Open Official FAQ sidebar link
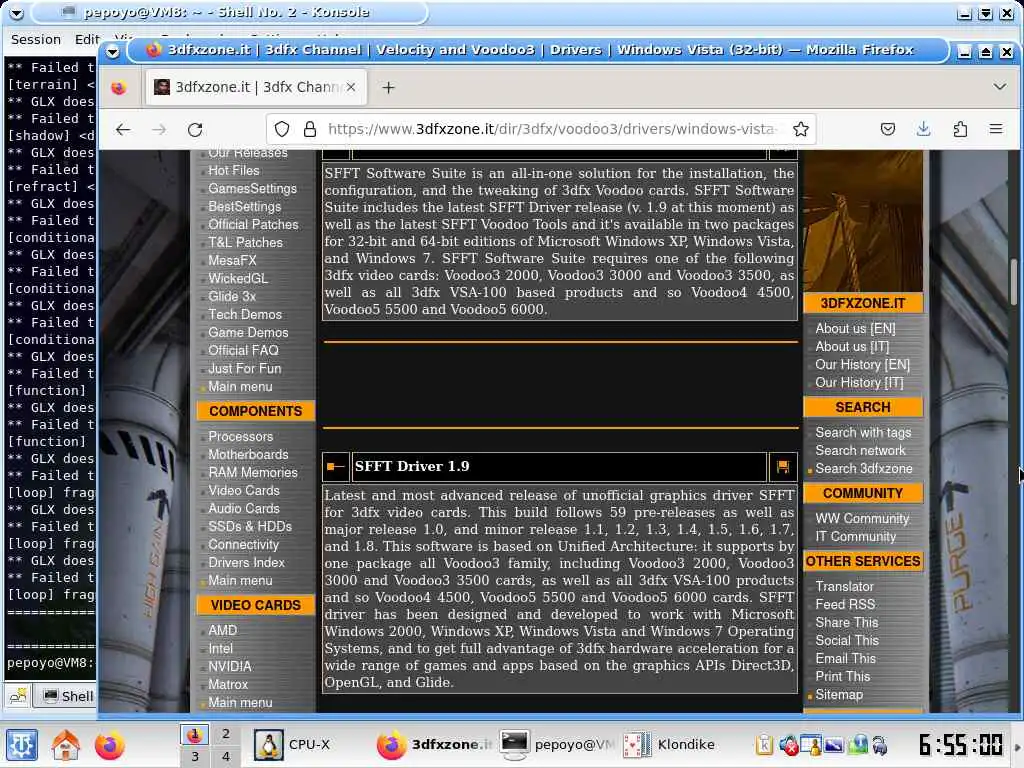Screen dimensions: 1024x768 pyautogui.click(x=243, y=351)
